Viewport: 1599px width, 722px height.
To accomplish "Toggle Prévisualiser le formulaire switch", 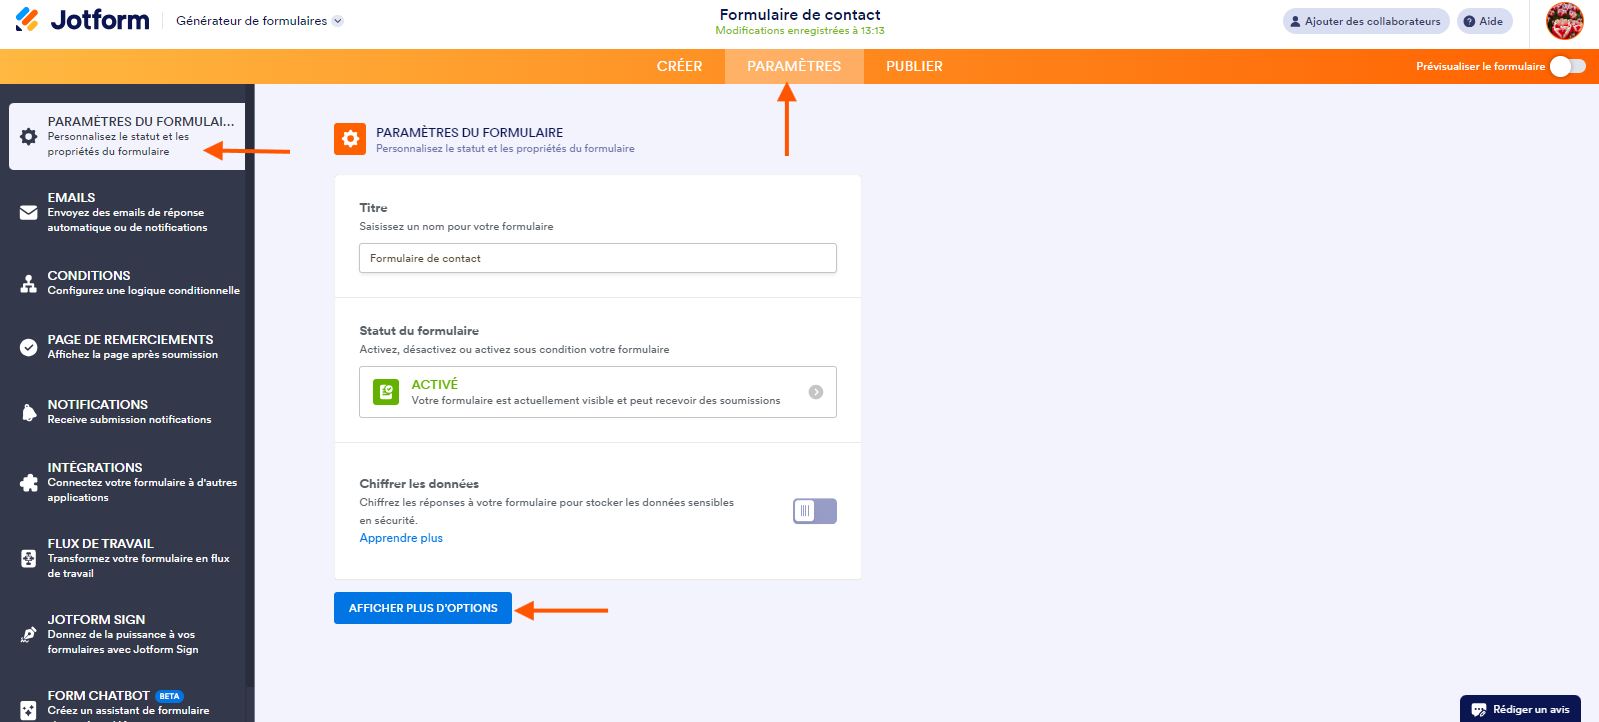I will tap(1567, 66).
